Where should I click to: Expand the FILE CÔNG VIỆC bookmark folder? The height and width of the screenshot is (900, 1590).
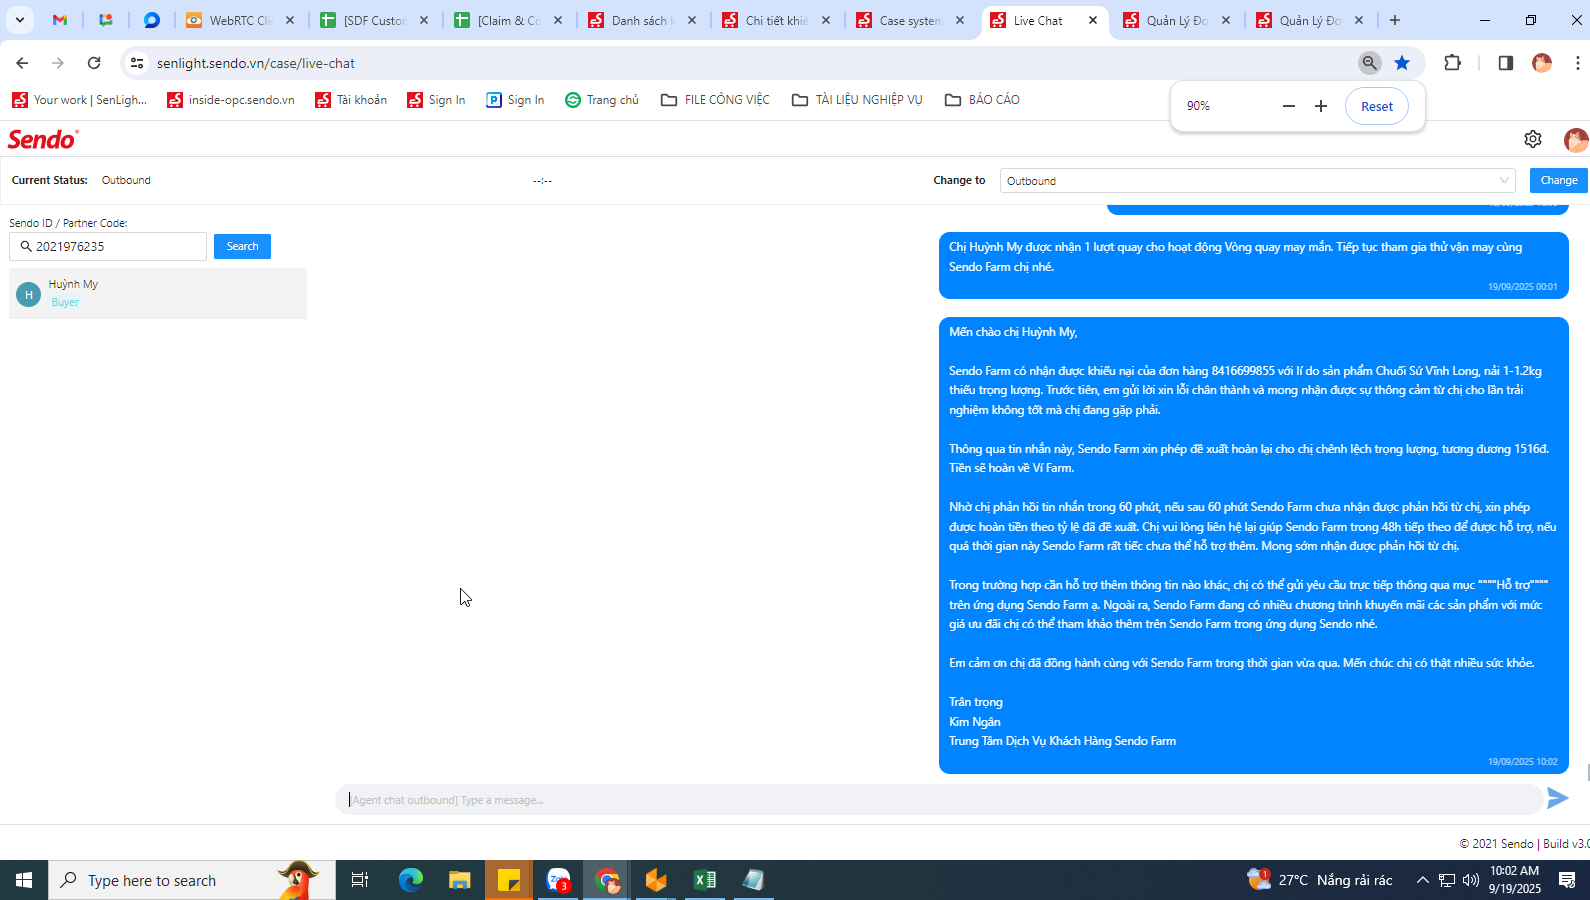click(x=715, y=100)
